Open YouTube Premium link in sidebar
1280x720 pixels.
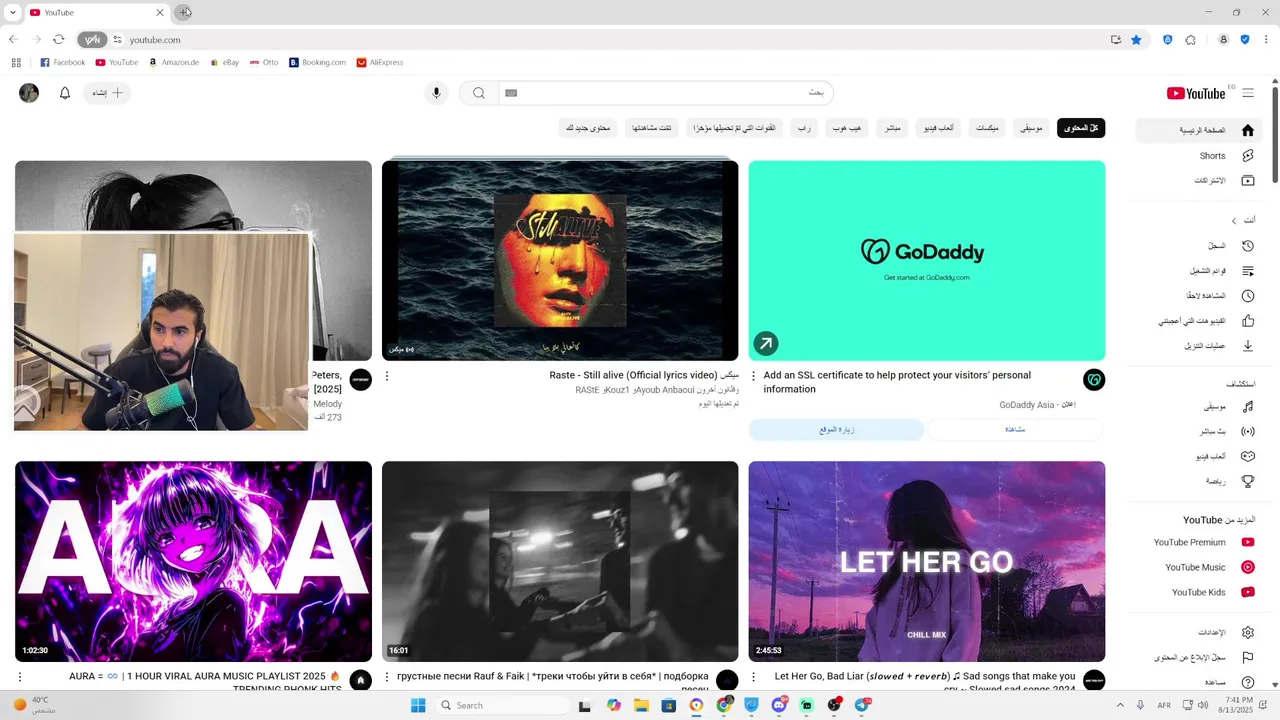coord(1198,542)
